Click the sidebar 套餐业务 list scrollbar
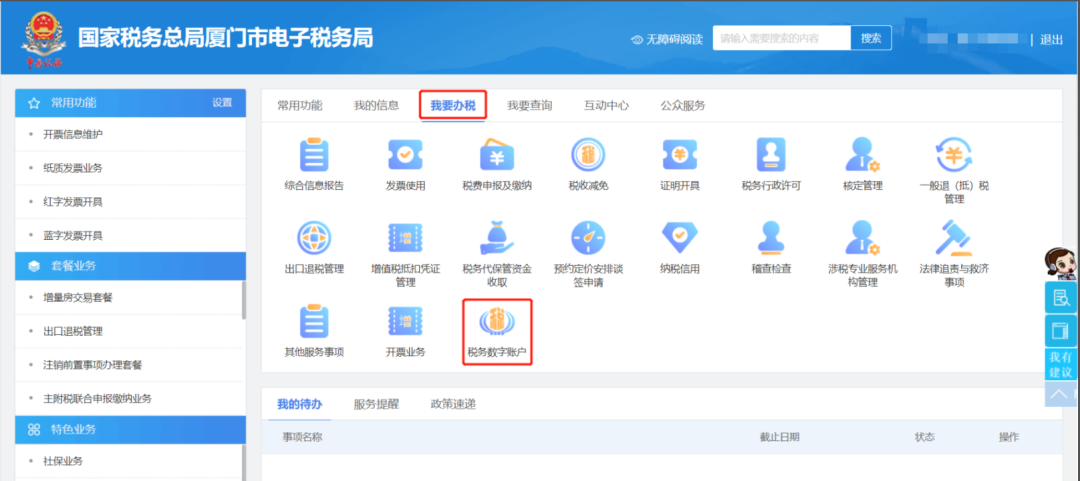This screenshot has height=481, width=1080. pos(244,300)
